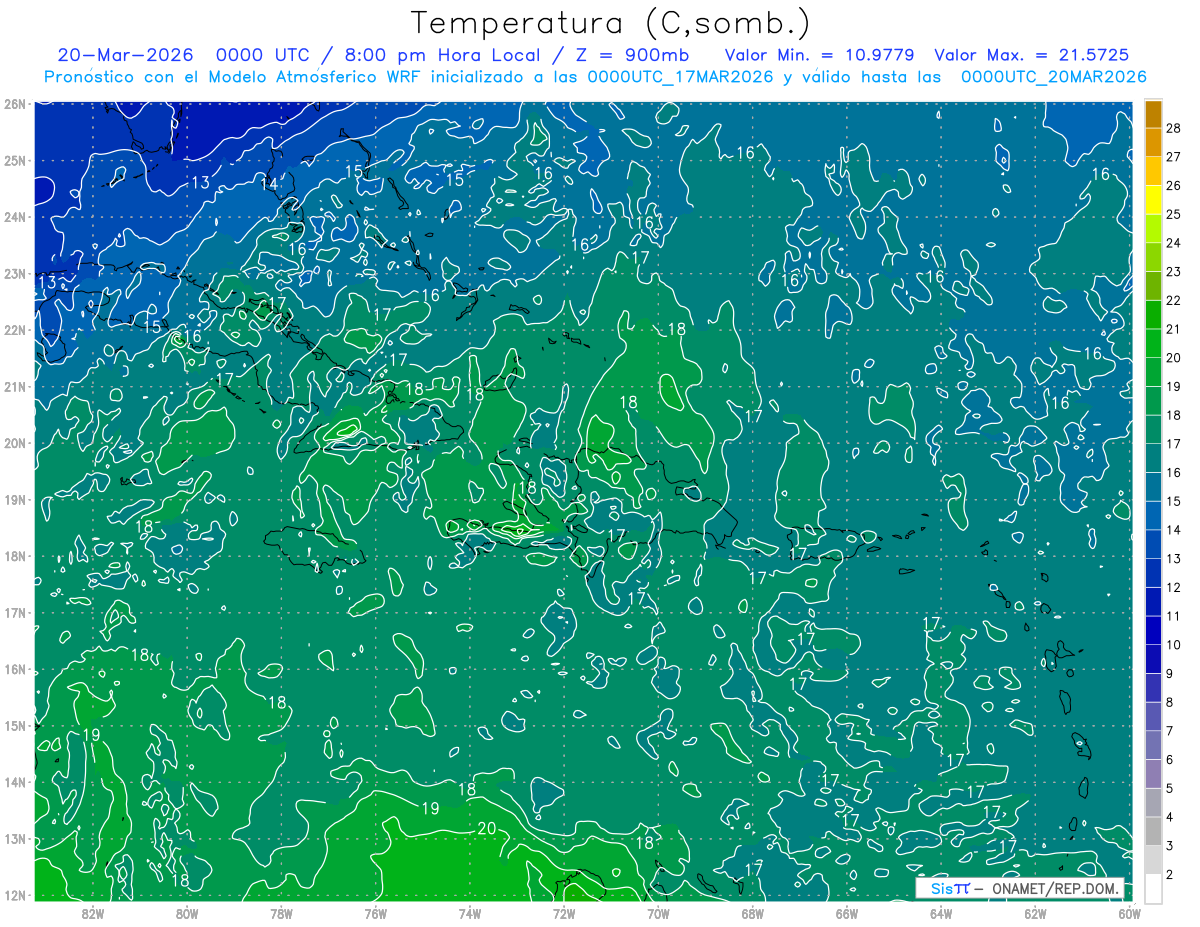Click the 68W longitude axis label
The height and width of the screenshot is (927, 1200).
[753, 913]
